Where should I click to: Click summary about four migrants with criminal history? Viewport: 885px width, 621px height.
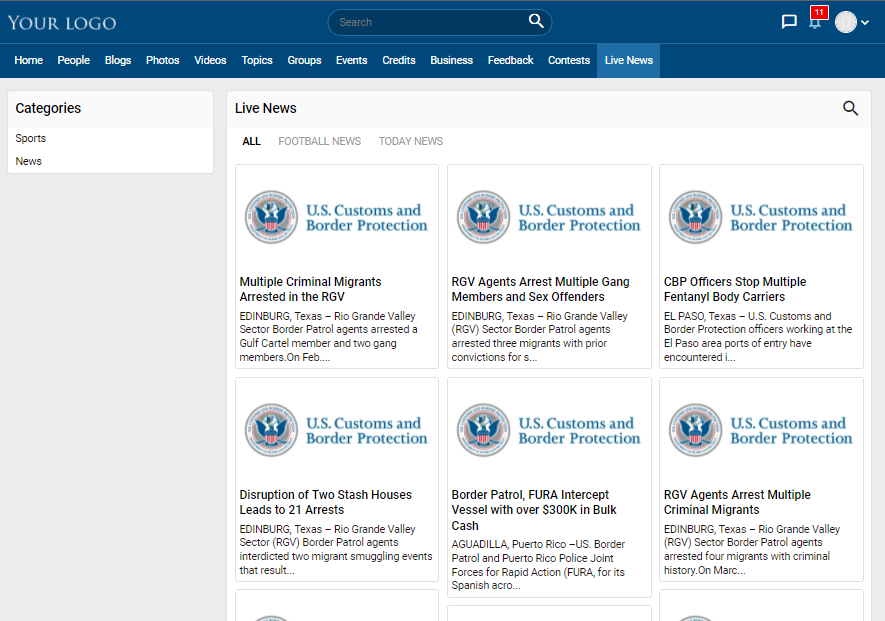pyautogui.click(x=752, y=549)
